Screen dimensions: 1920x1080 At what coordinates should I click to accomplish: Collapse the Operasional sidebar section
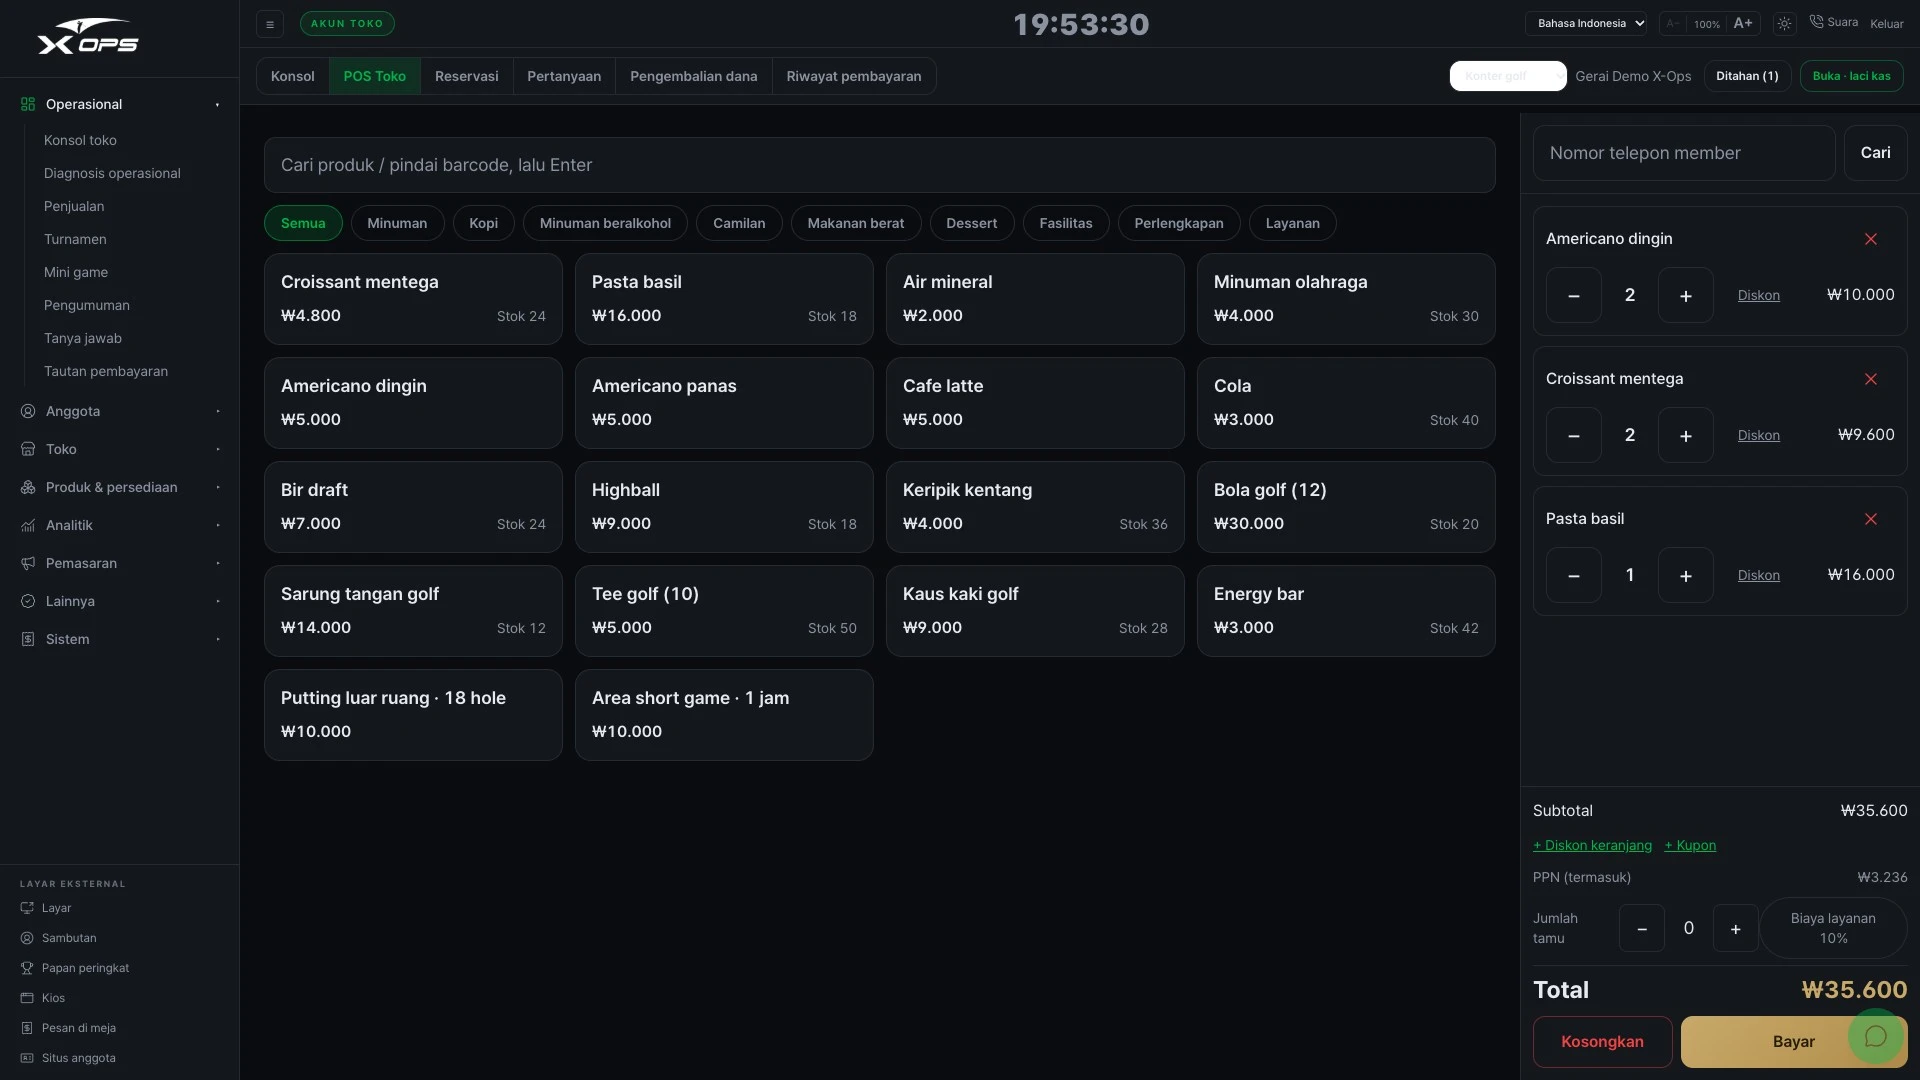point(120,104)
